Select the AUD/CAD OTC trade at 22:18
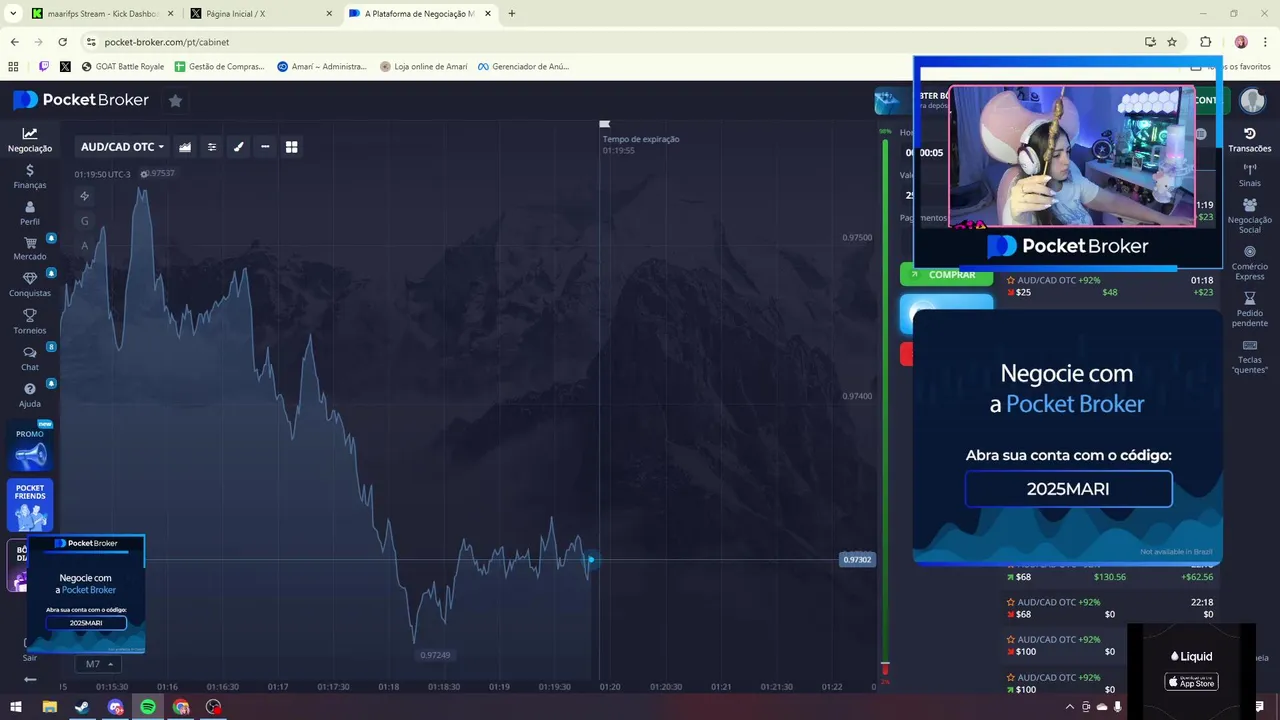 tap(1110, 608)
